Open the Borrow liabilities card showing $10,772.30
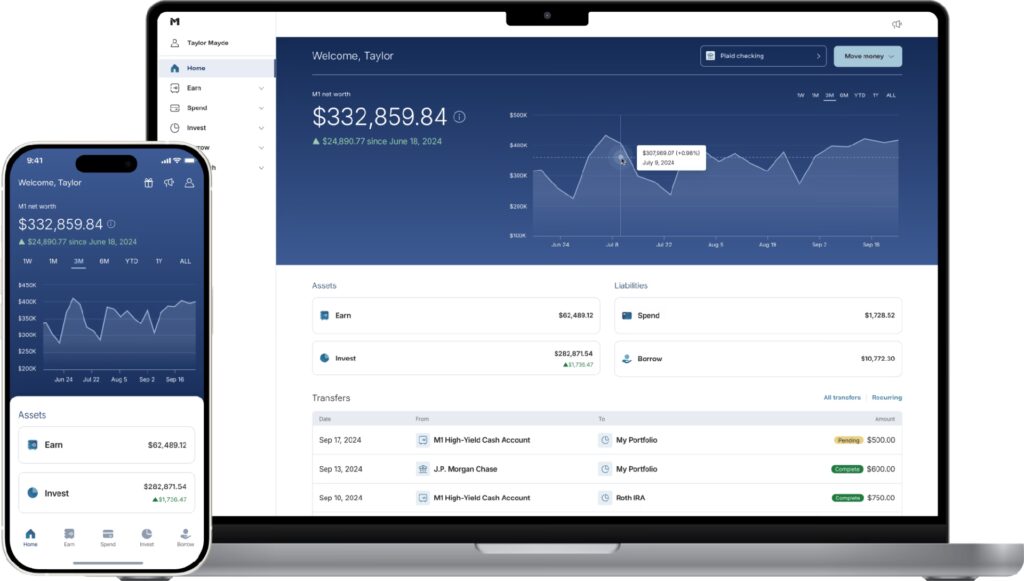1024x581 pixels. [757, 358]
